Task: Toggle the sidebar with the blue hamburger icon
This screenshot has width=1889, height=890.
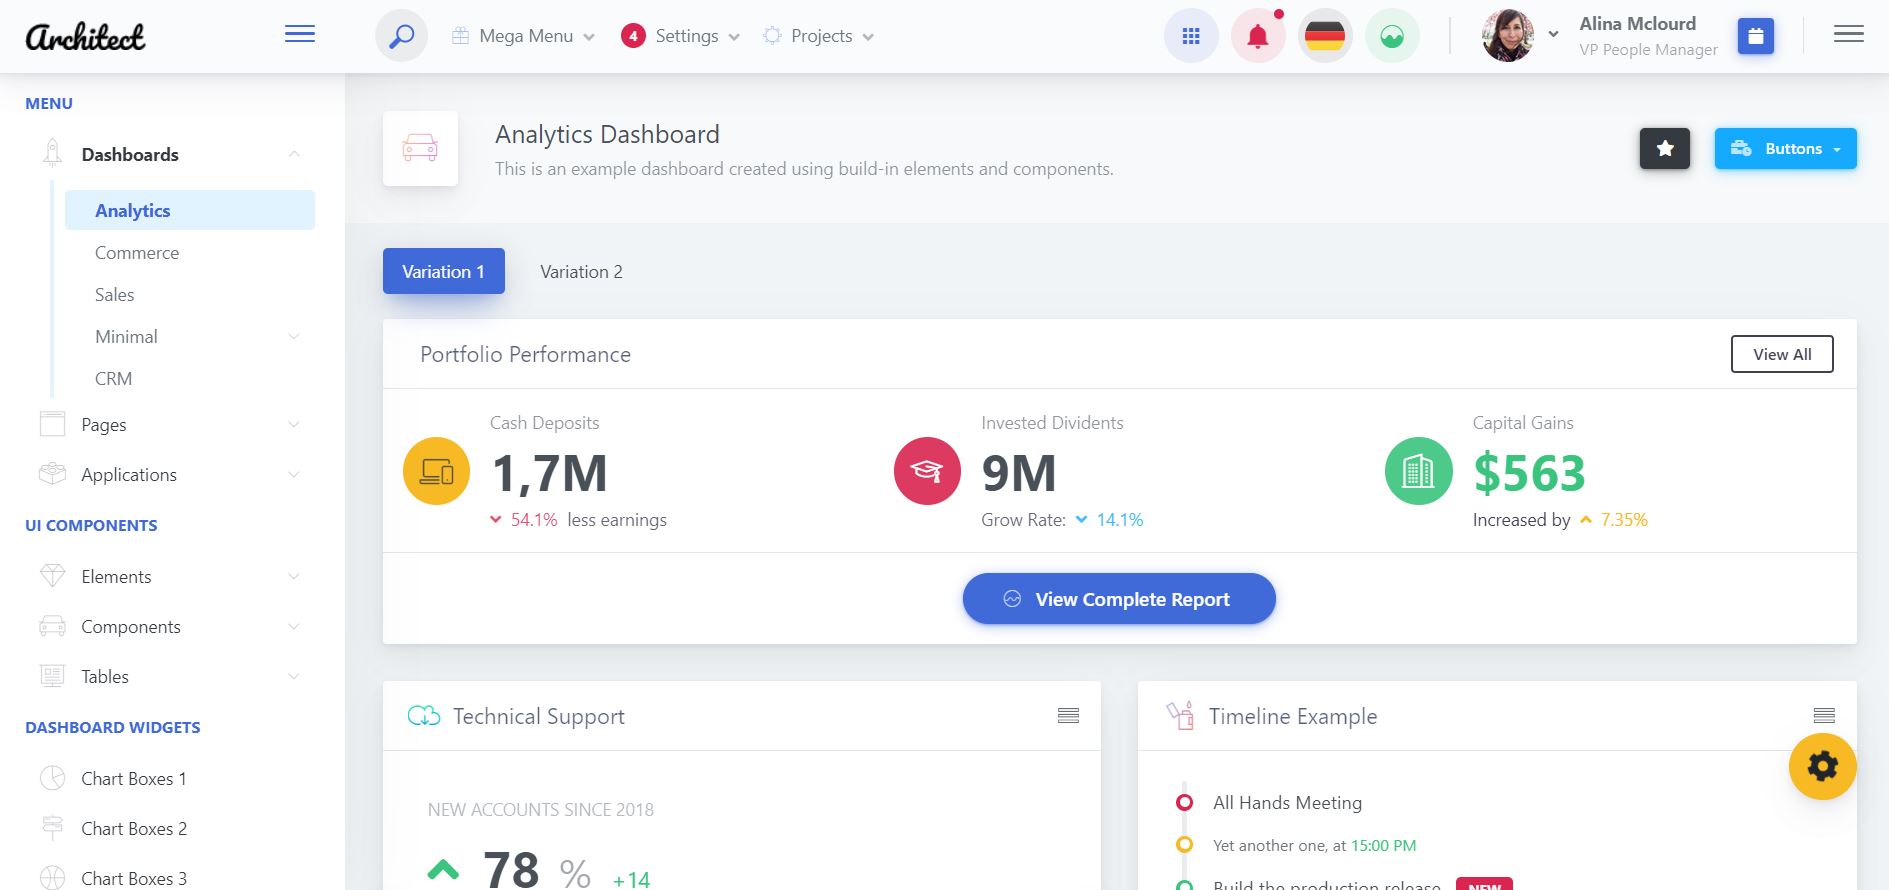Action: tap(300, 35)
